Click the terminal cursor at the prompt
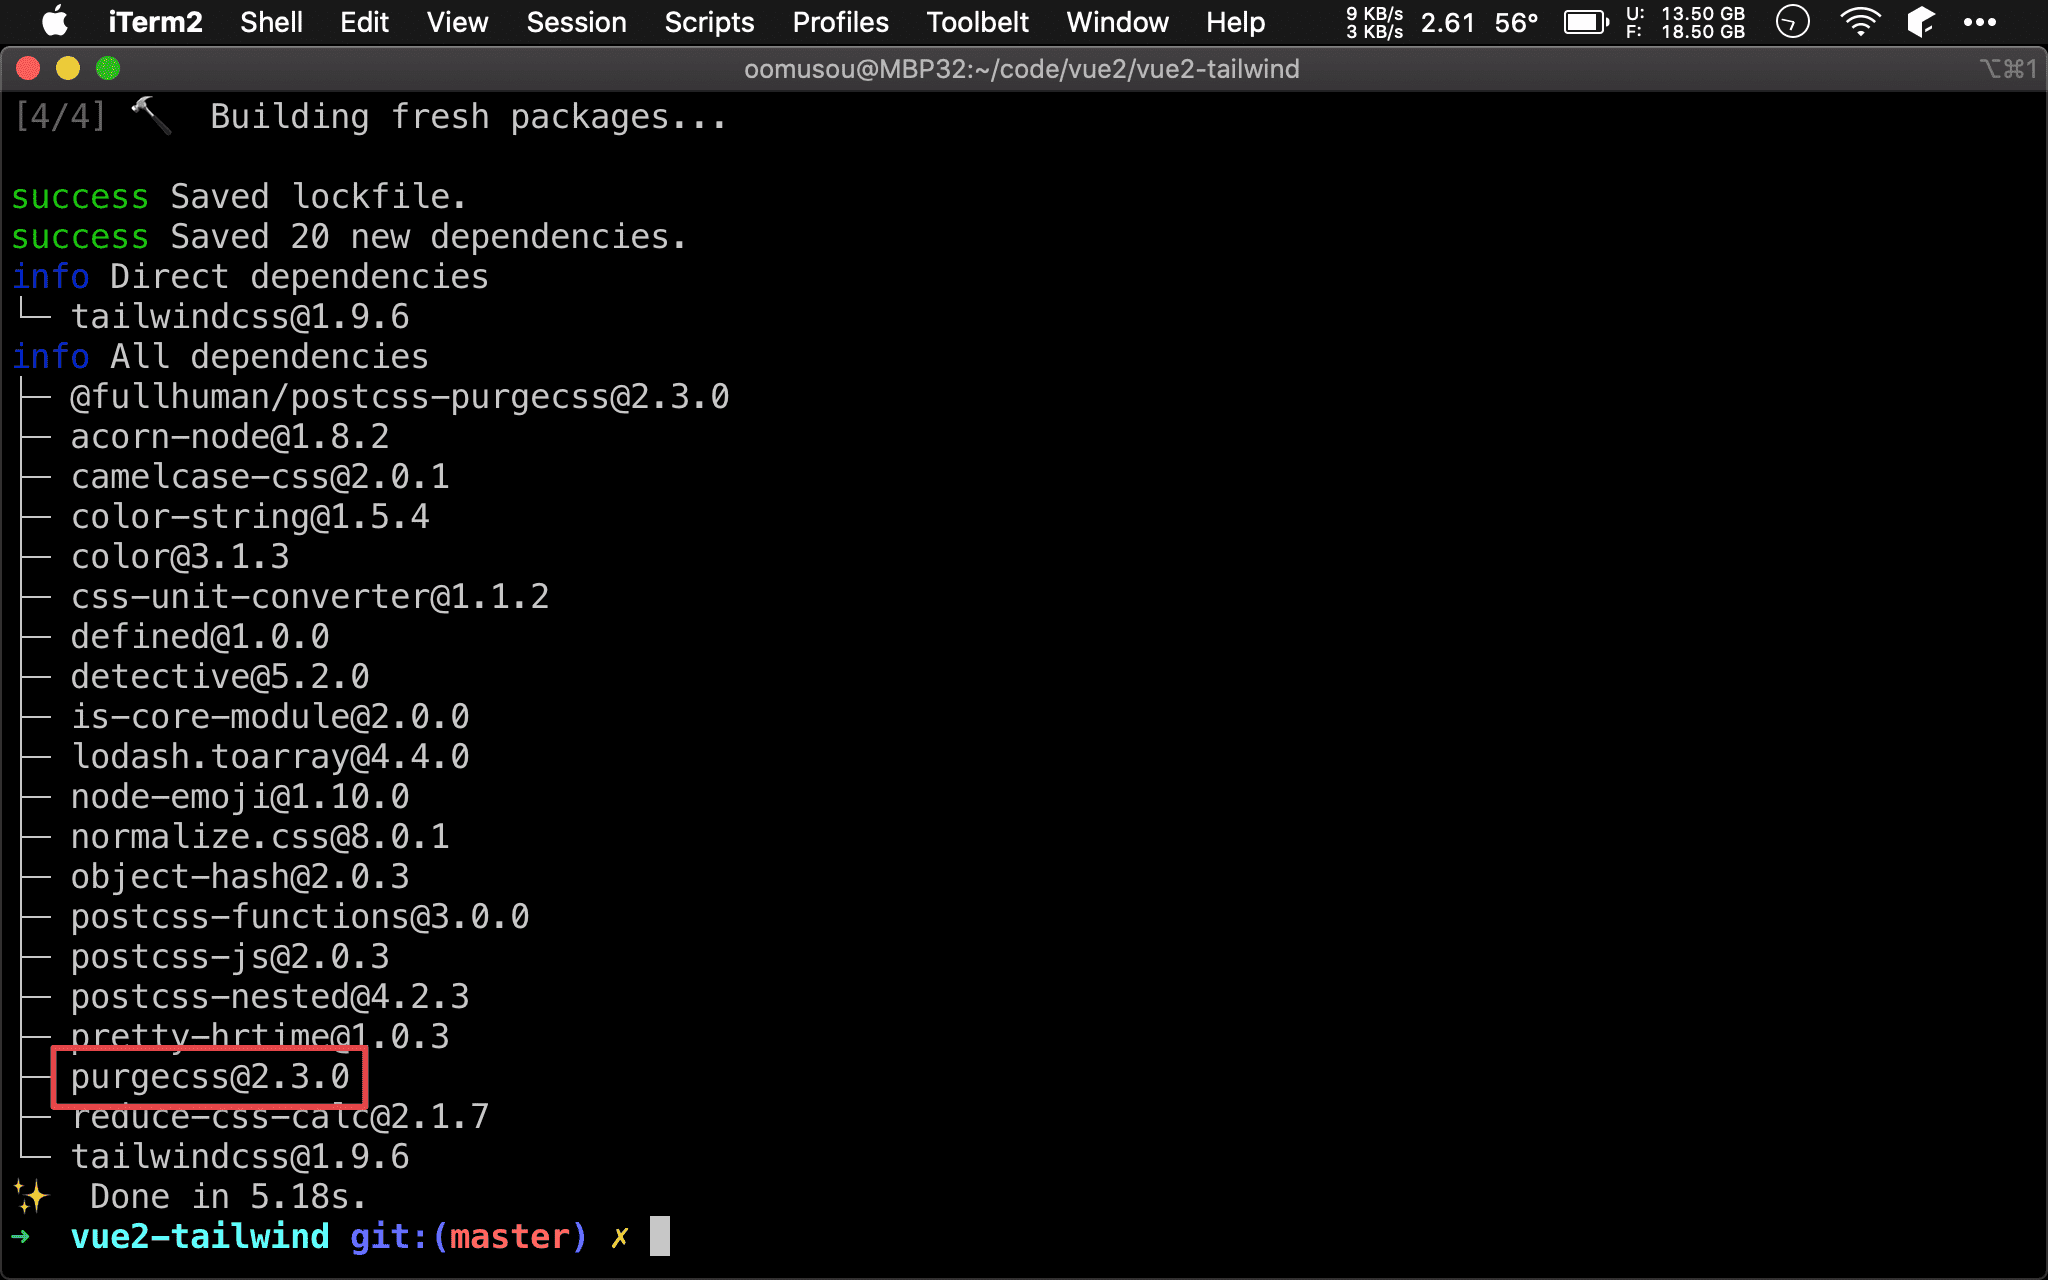This screenshot has height=1280, width=2048. [660, 1236]
